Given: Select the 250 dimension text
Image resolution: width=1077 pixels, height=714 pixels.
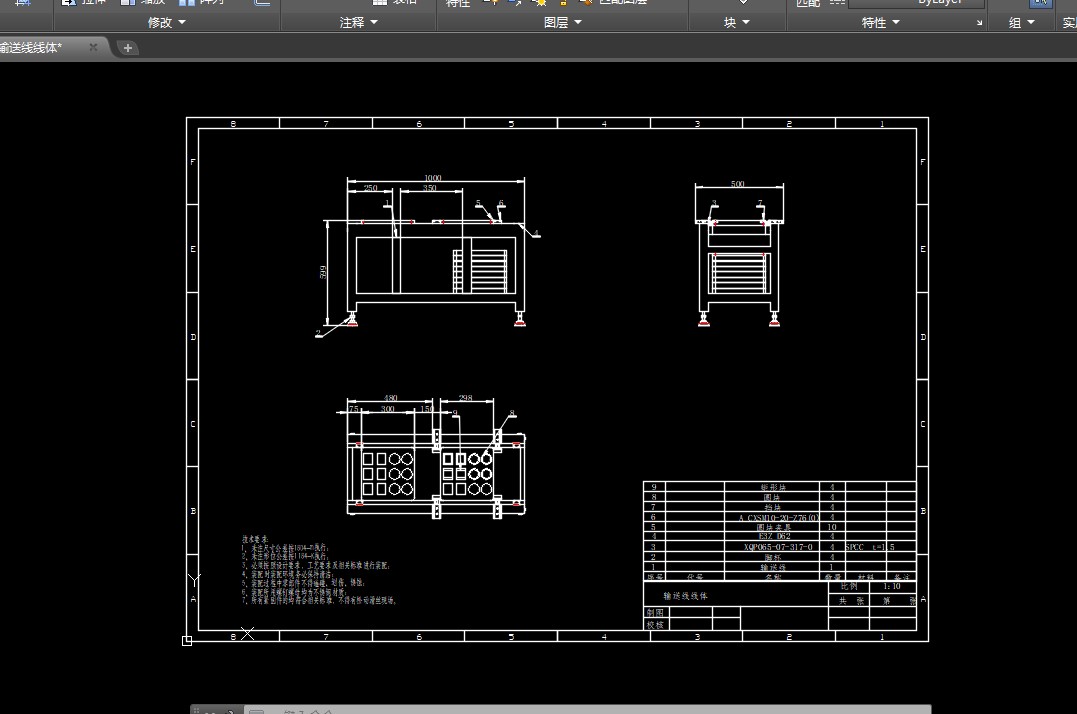Looking at the screenshot, I should (x=370, y=187).
